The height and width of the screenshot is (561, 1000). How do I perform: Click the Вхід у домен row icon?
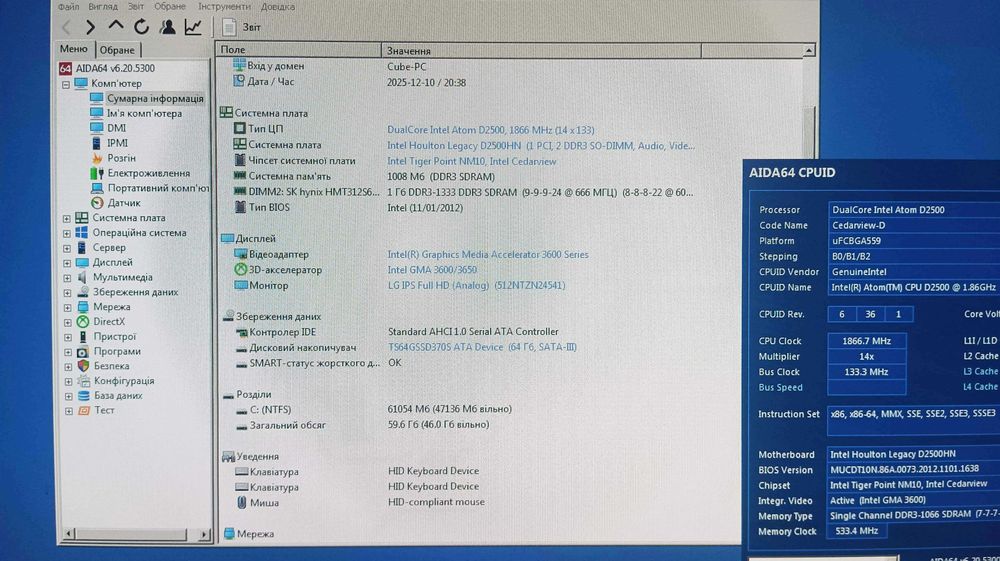click(239, 65)
